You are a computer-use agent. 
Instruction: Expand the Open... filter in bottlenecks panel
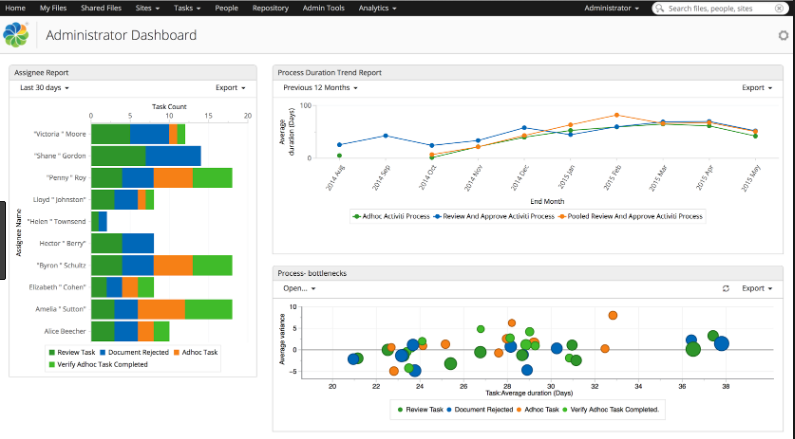299,288
